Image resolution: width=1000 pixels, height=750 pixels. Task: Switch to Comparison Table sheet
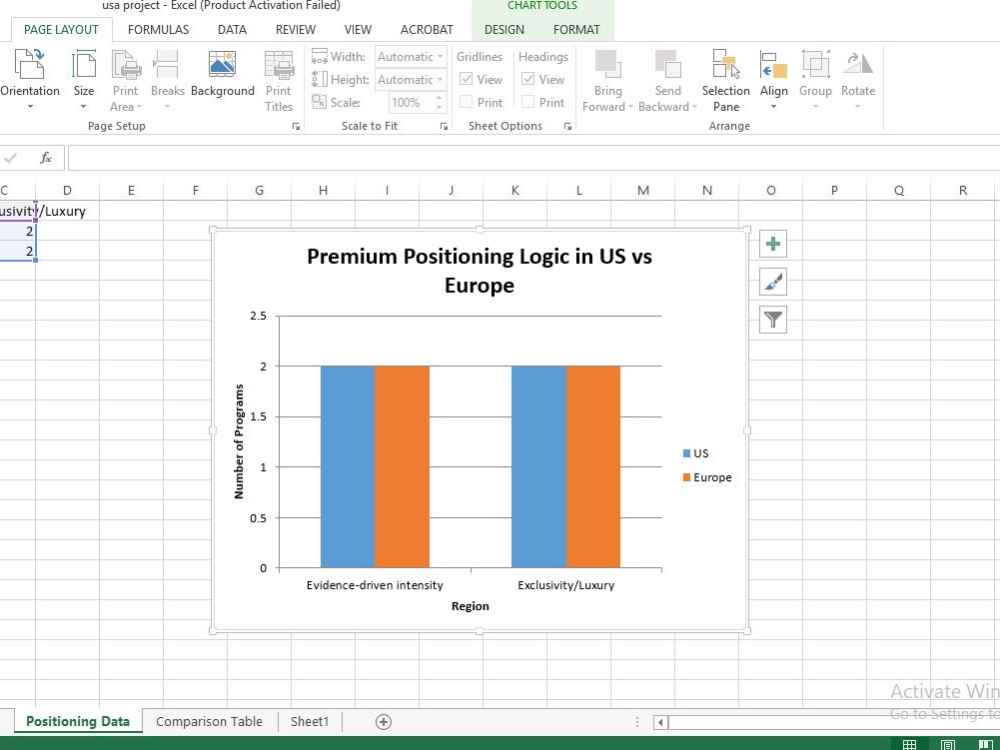(209, 722)
